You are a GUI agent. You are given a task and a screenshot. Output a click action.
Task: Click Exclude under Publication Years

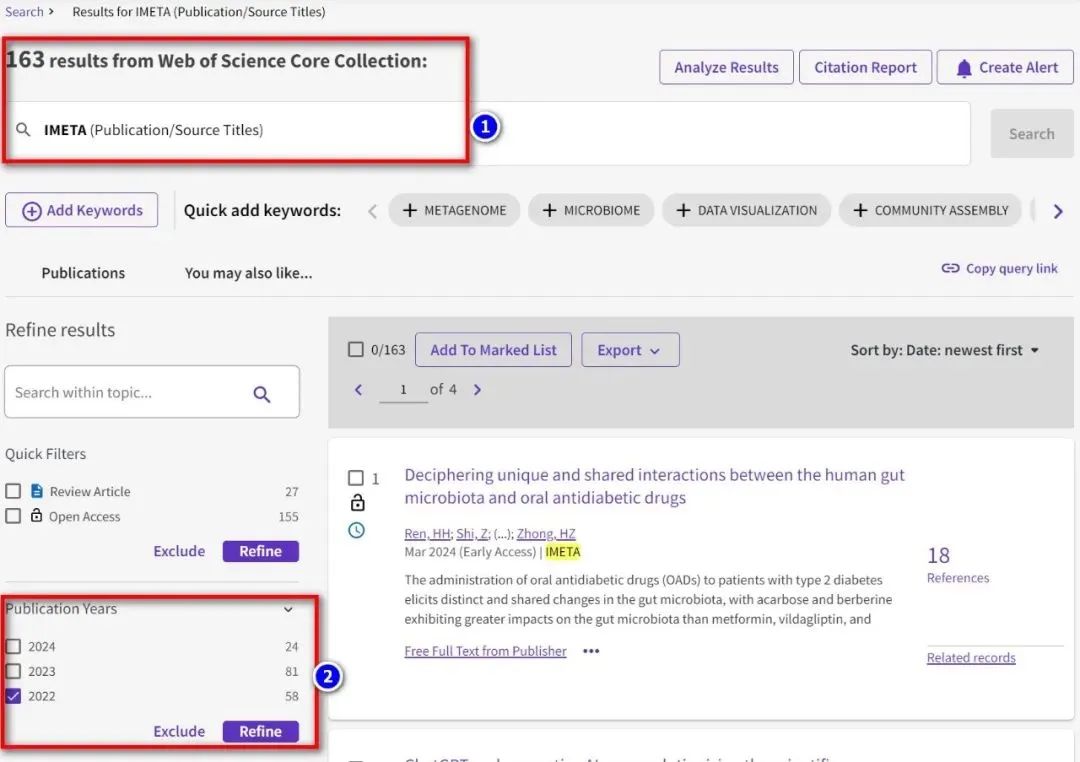(179, 731)
